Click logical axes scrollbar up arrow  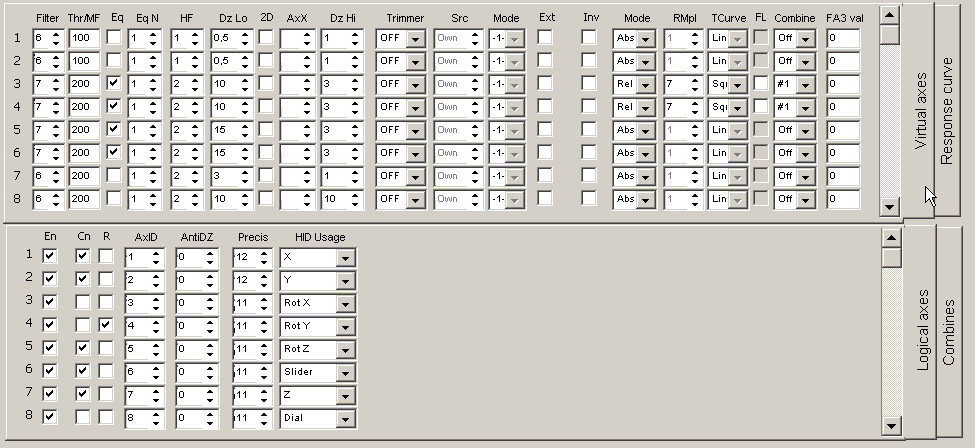(x=892, y=238)
